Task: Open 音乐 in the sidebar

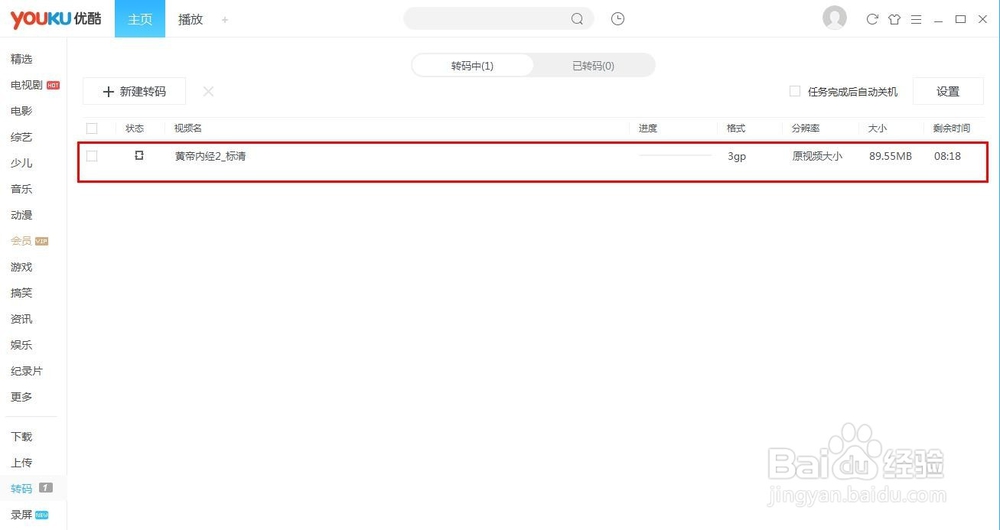Action: click(21, 189)
